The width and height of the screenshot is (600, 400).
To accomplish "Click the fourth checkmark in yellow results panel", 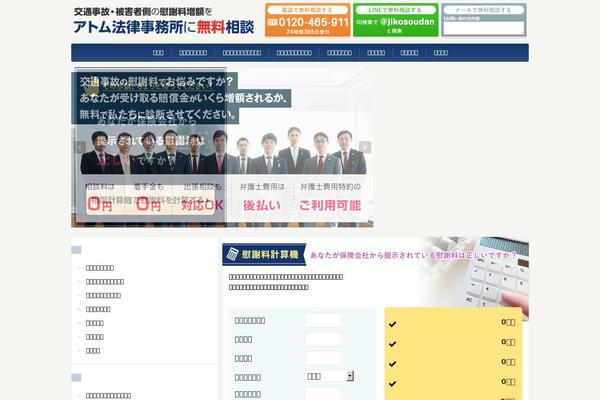I will (x=392, y=384).
